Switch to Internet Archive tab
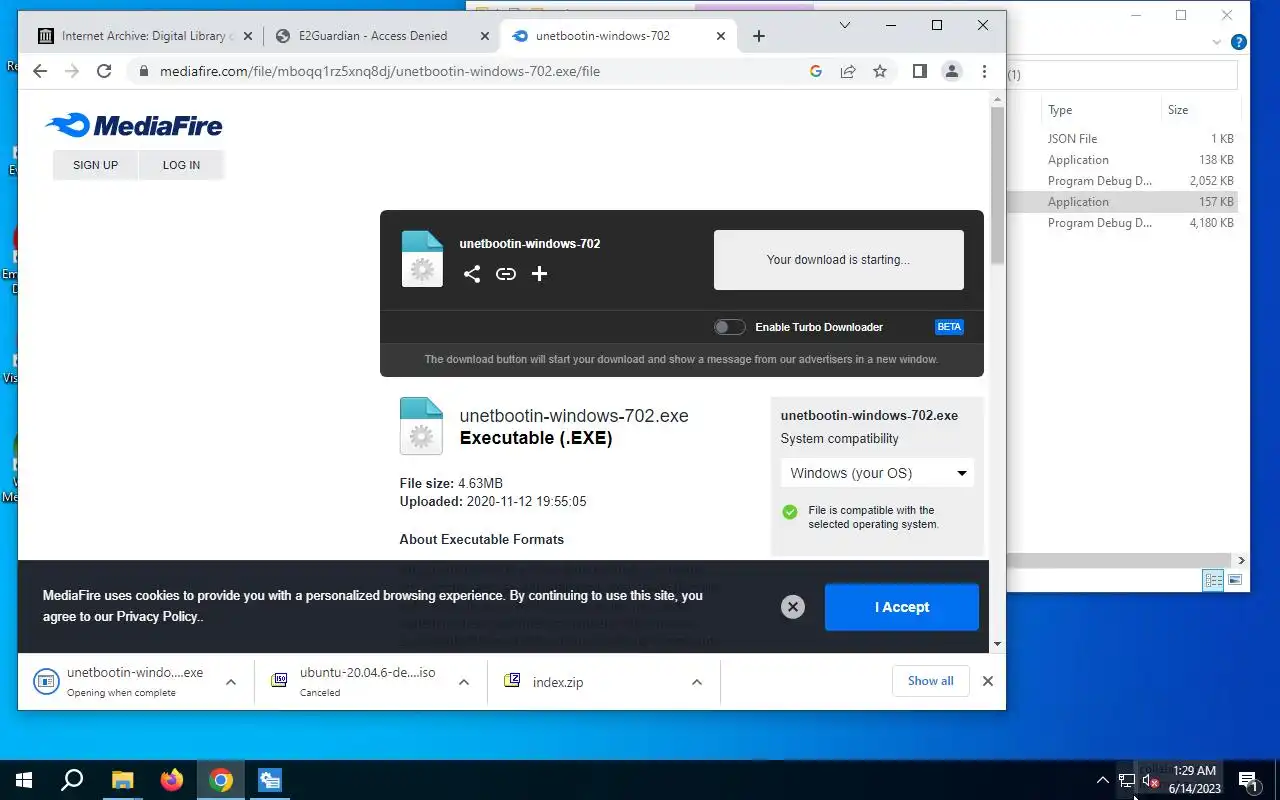This screenshot has width=1280, height=800. (x=143, y=36)
